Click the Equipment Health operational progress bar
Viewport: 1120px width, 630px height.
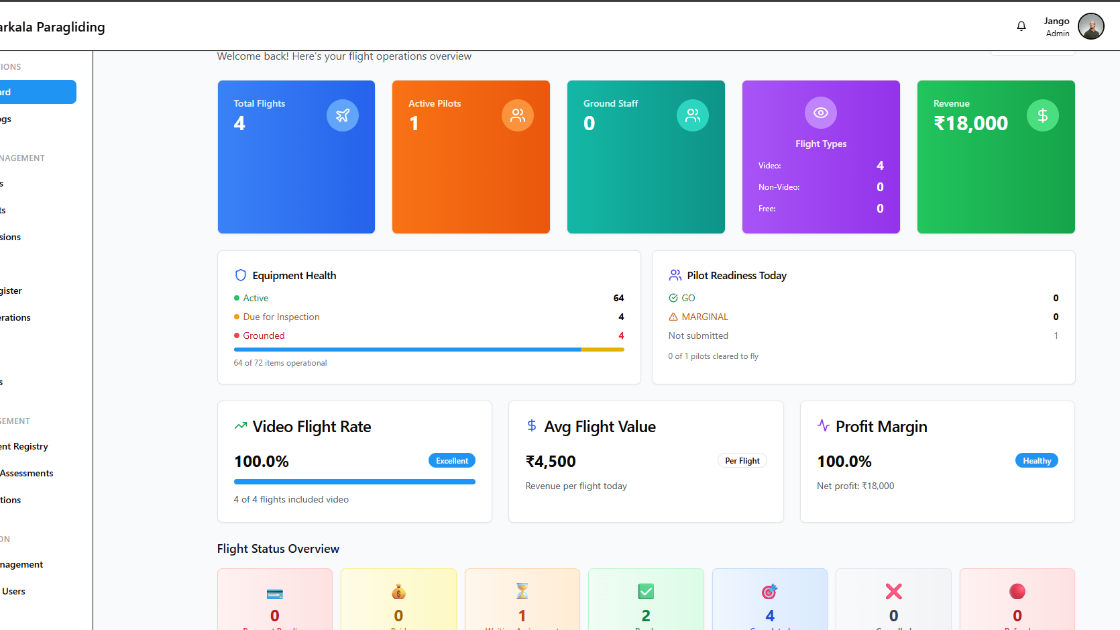pyautogui.click(x=428, y=350)
